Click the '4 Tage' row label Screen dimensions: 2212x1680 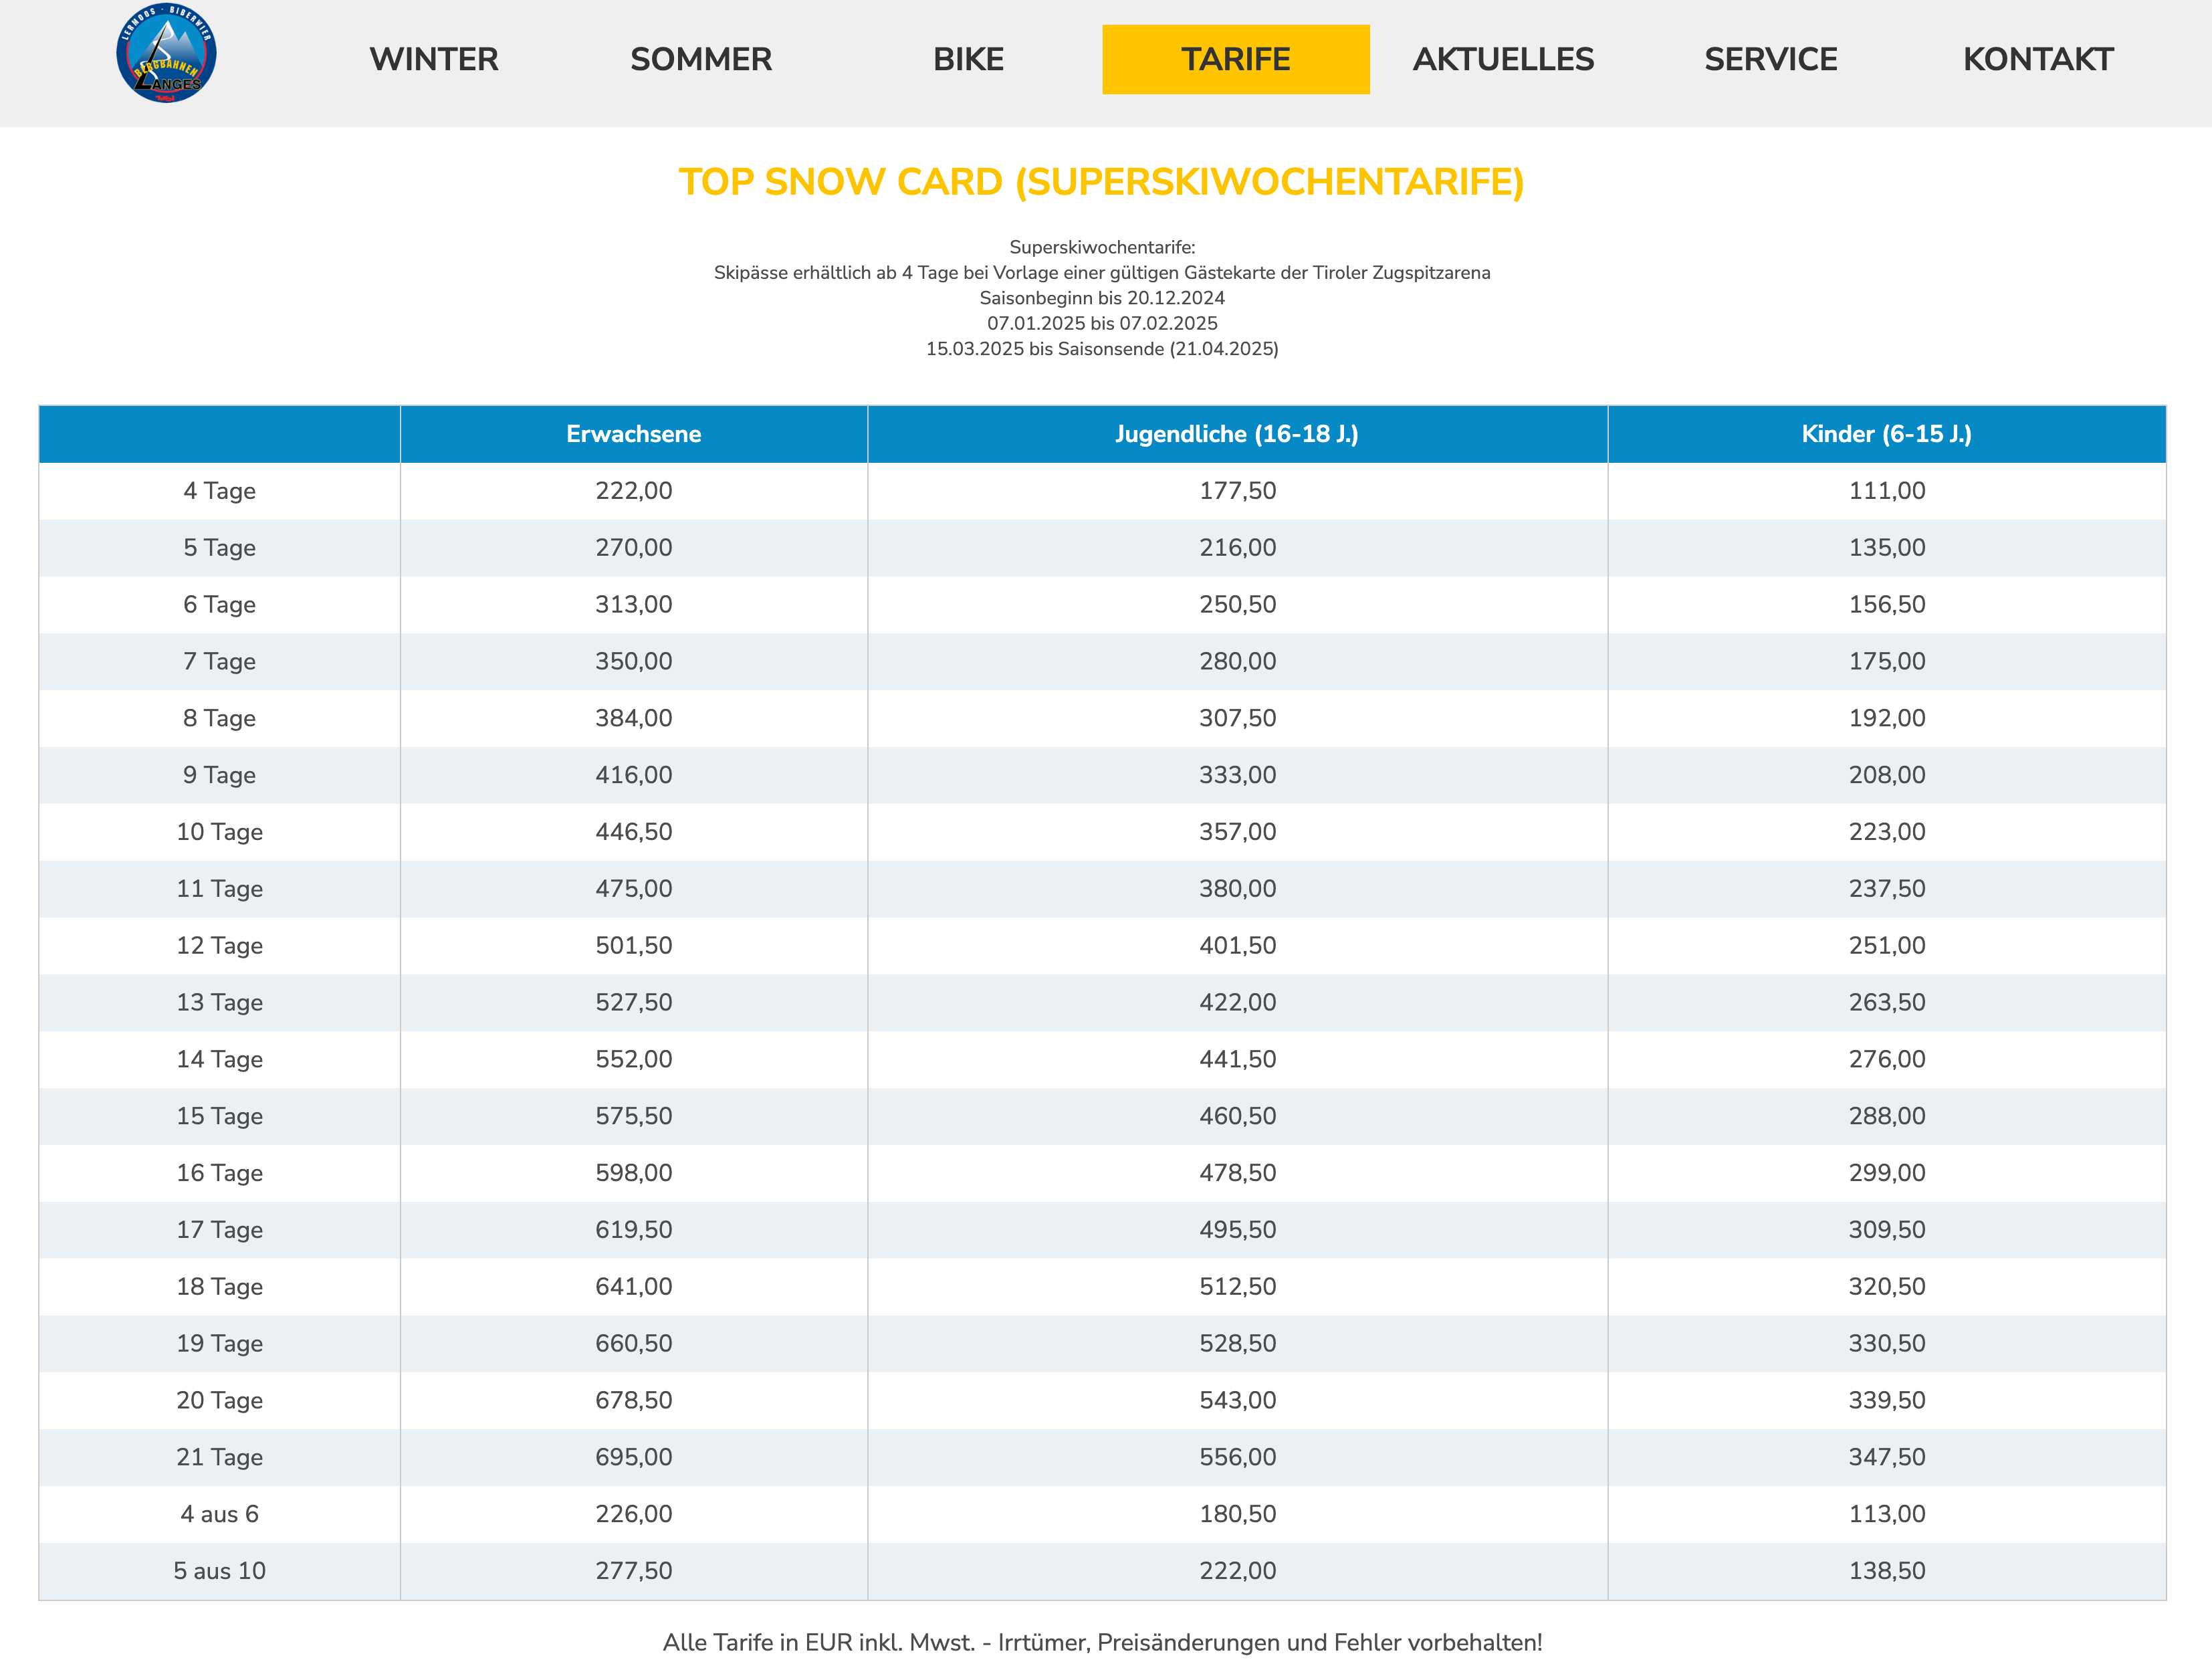click(x=219, y=491)
